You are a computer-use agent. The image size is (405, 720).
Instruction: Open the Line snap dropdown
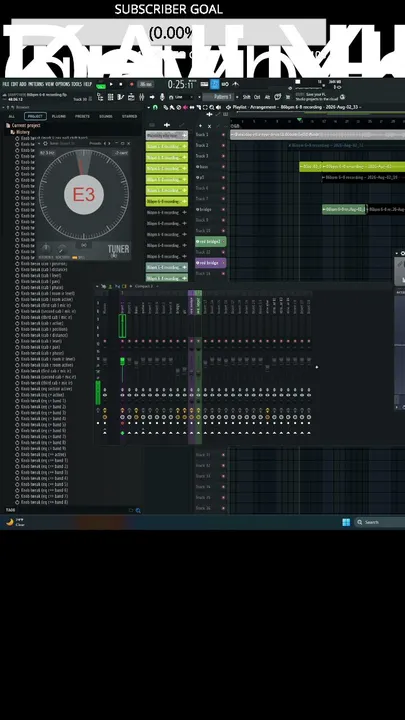coord(184,97)
